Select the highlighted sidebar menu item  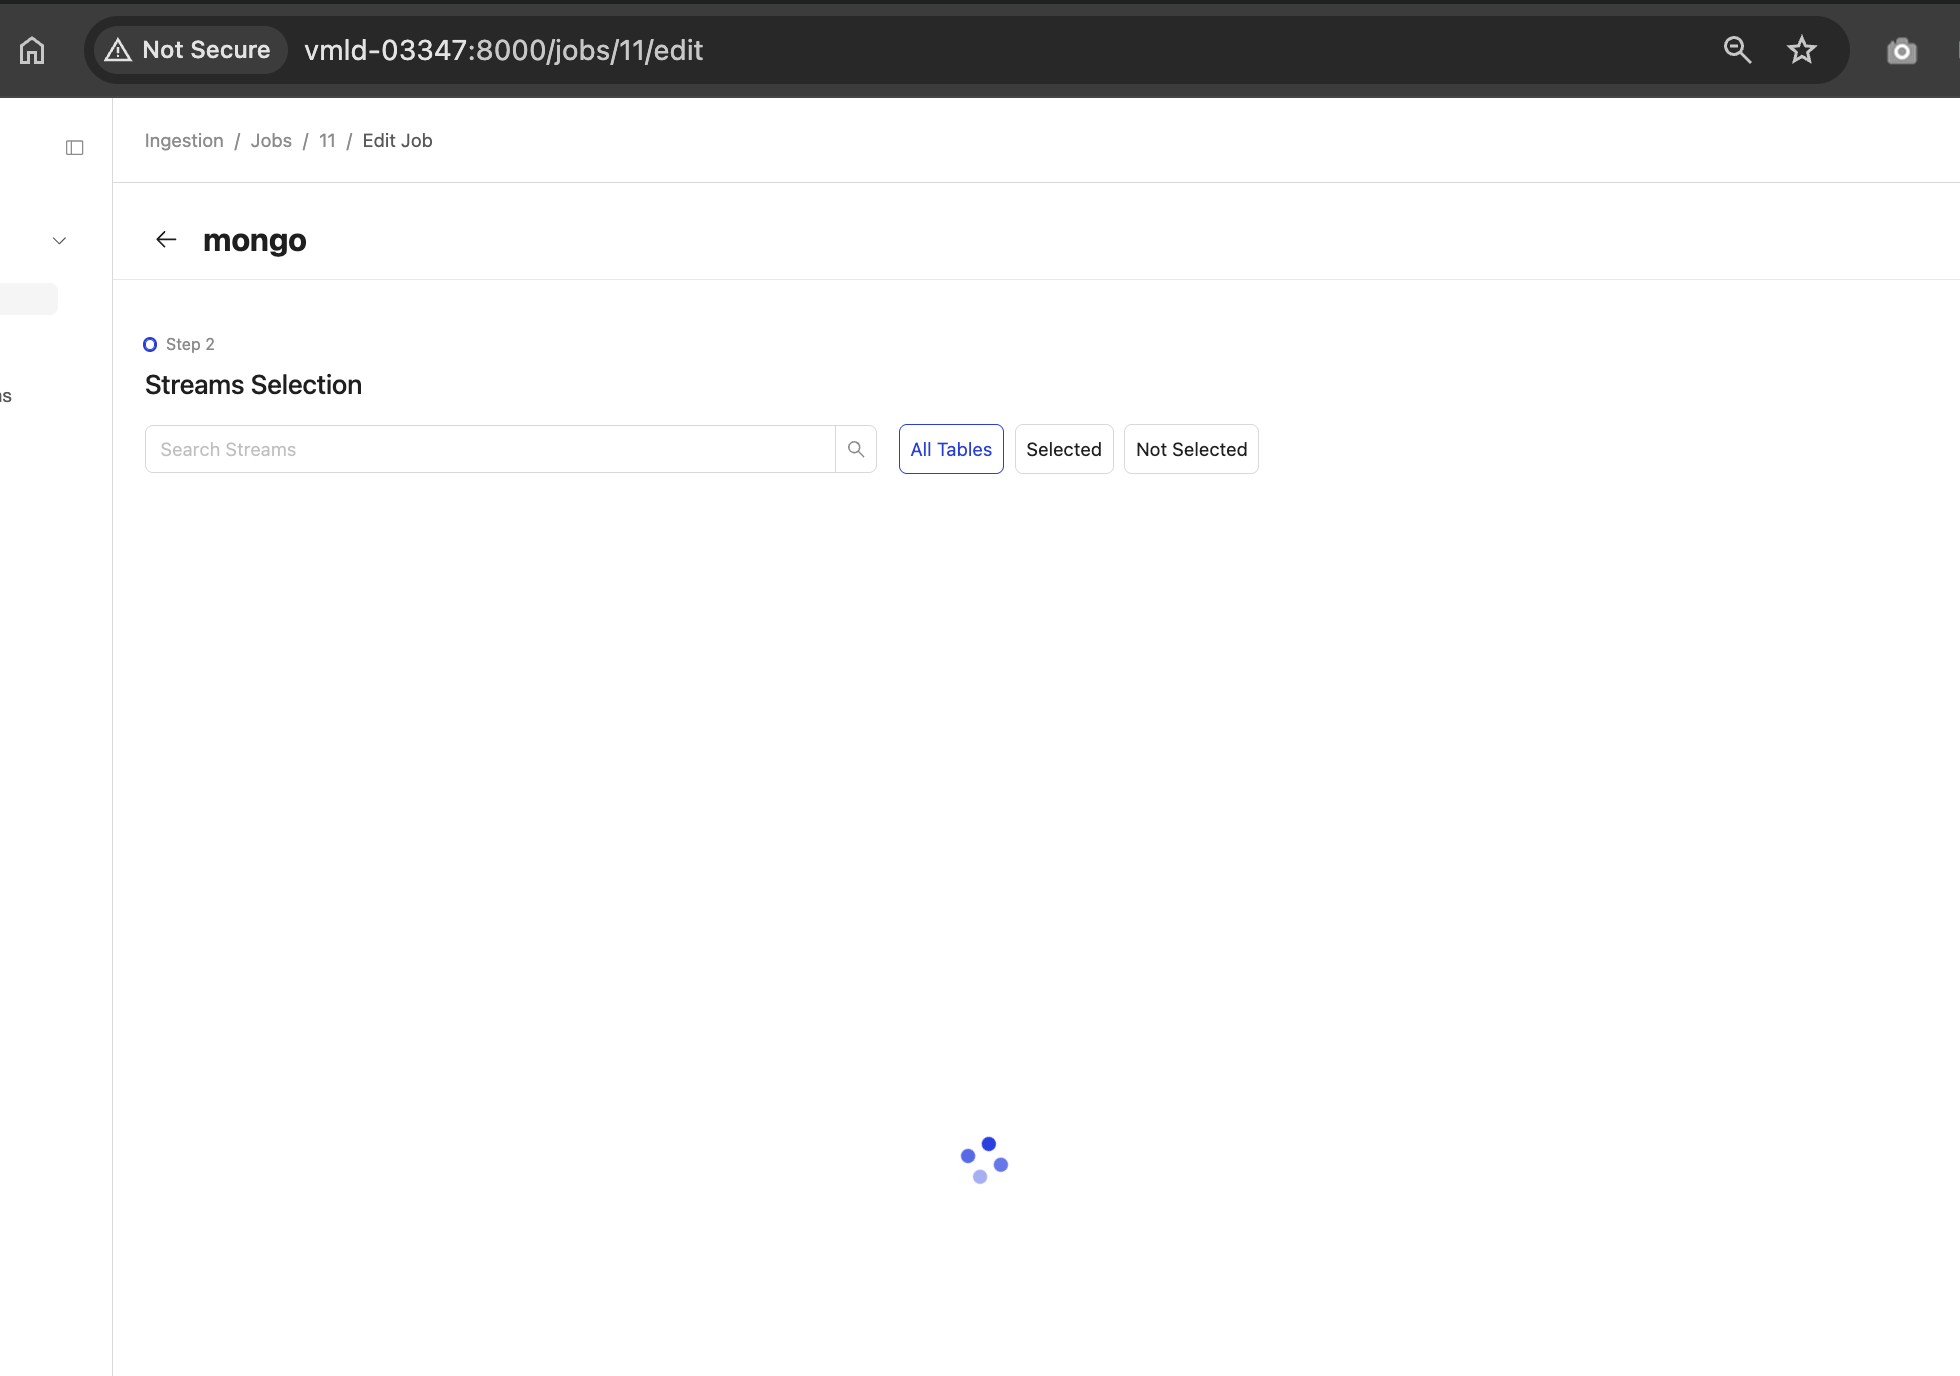[x=29, y=299]
